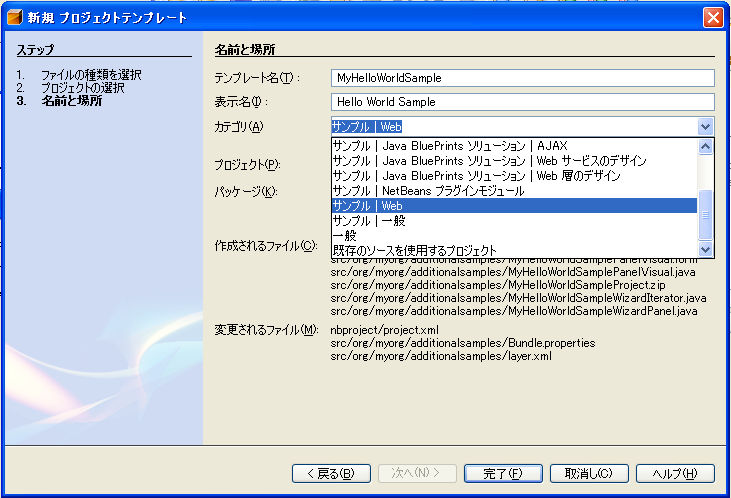
Task: Go back with the 戻る(B) button
Action: pos(331,473)
